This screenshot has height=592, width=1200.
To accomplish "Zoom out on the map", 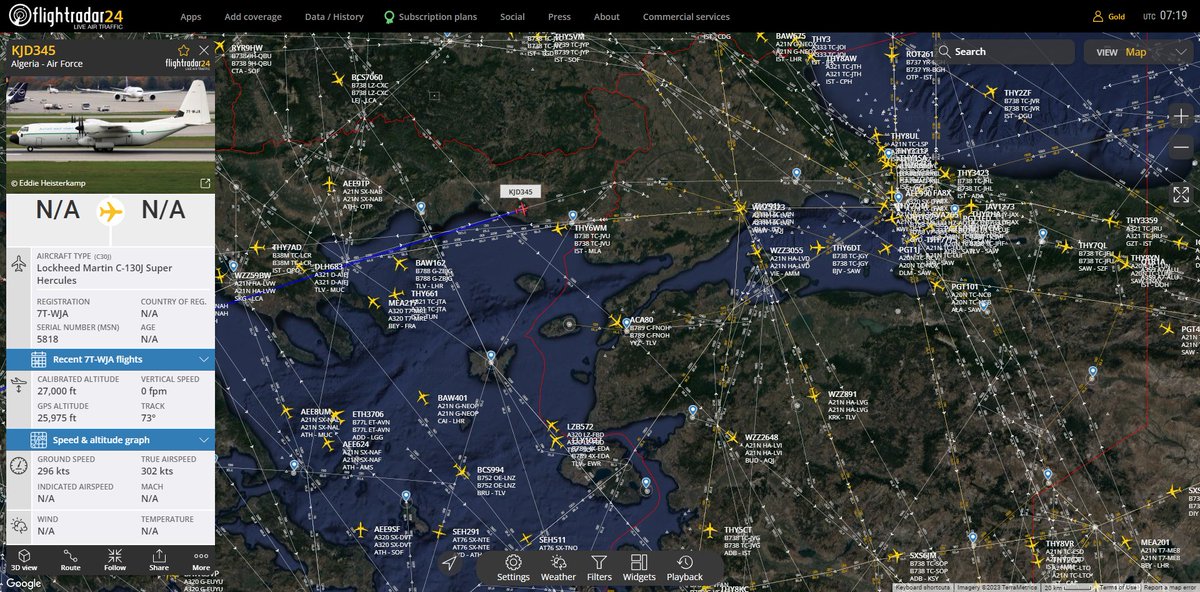I will (1182, 147).
